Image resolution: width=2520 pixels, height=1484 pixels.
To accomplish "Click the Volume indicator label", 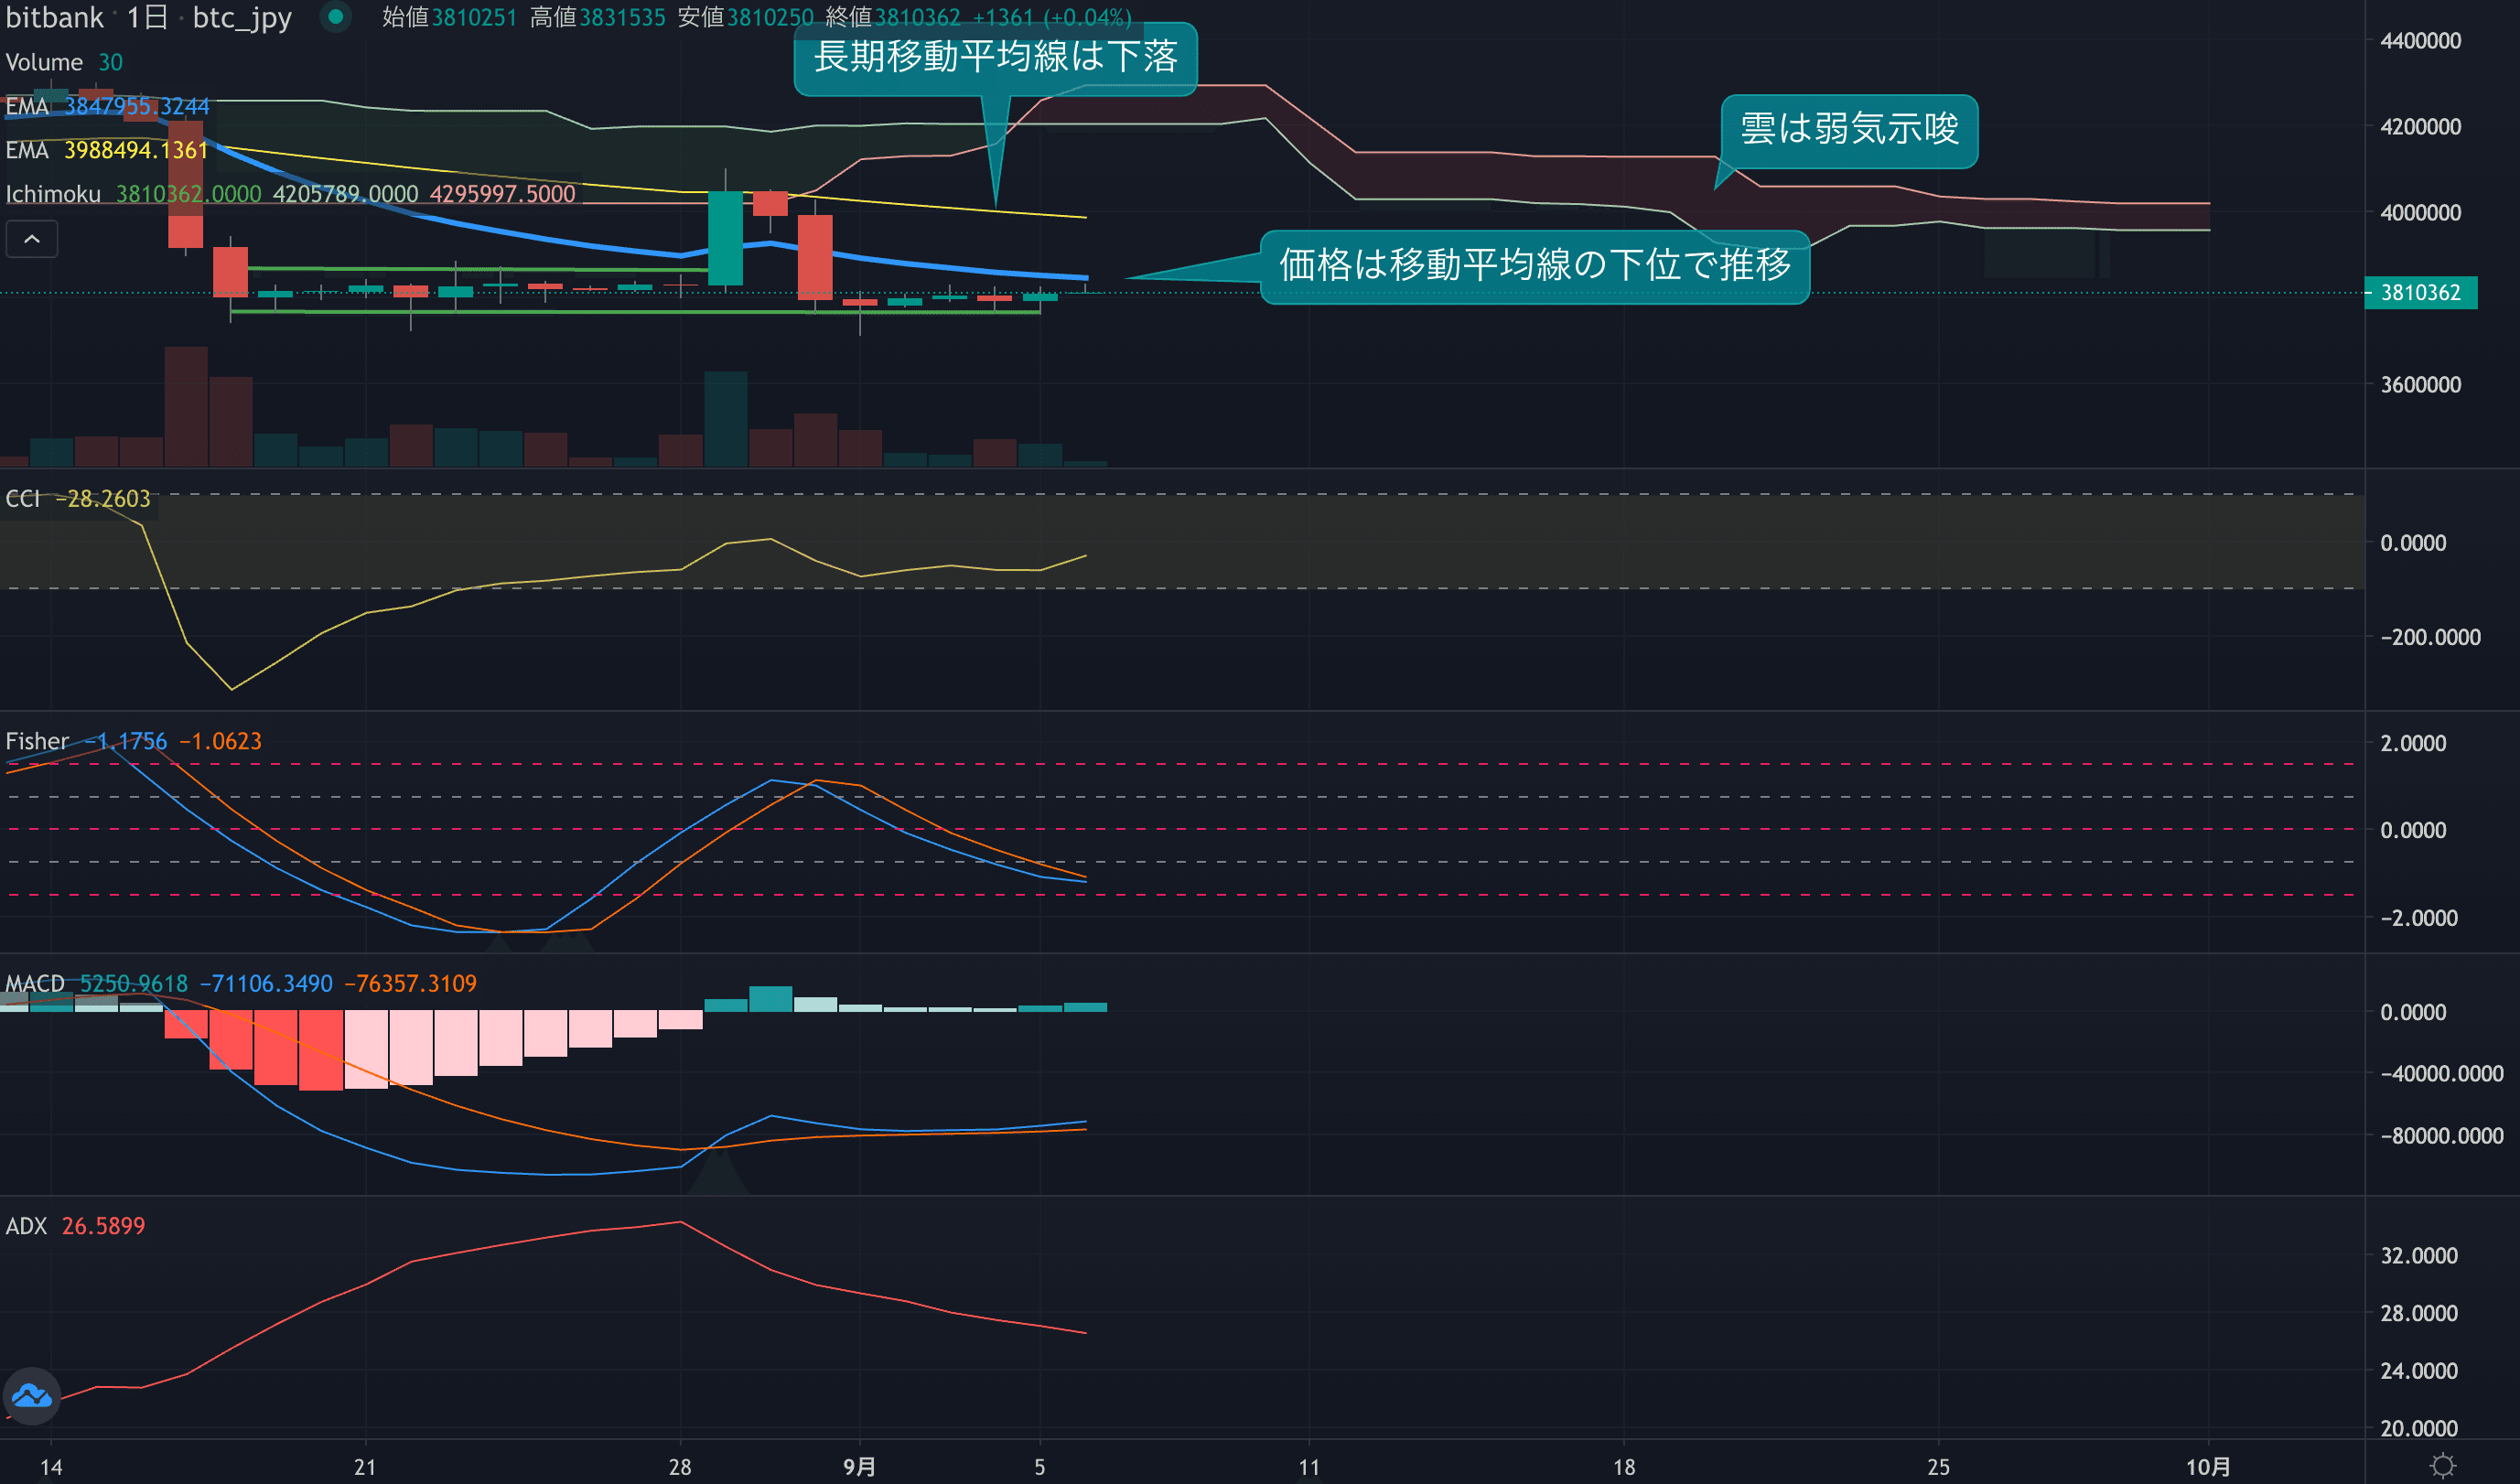I will (x=44, y=62).
